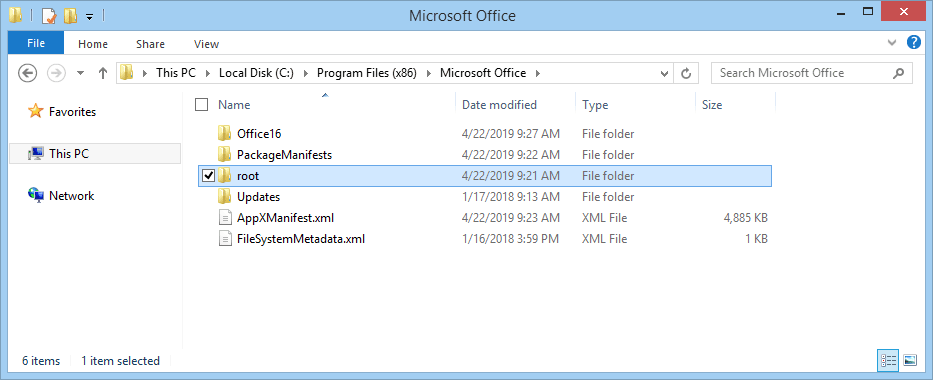Switch to the View ribbon tab

(207, 44)
